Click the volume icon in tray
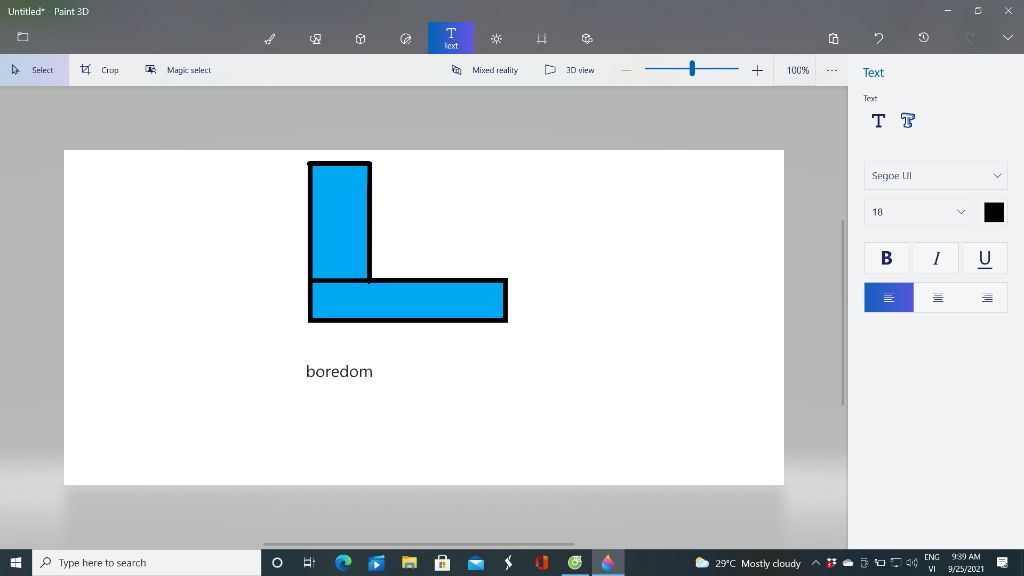This screenshot has height=576, width=1024. (x=912, y=563)
